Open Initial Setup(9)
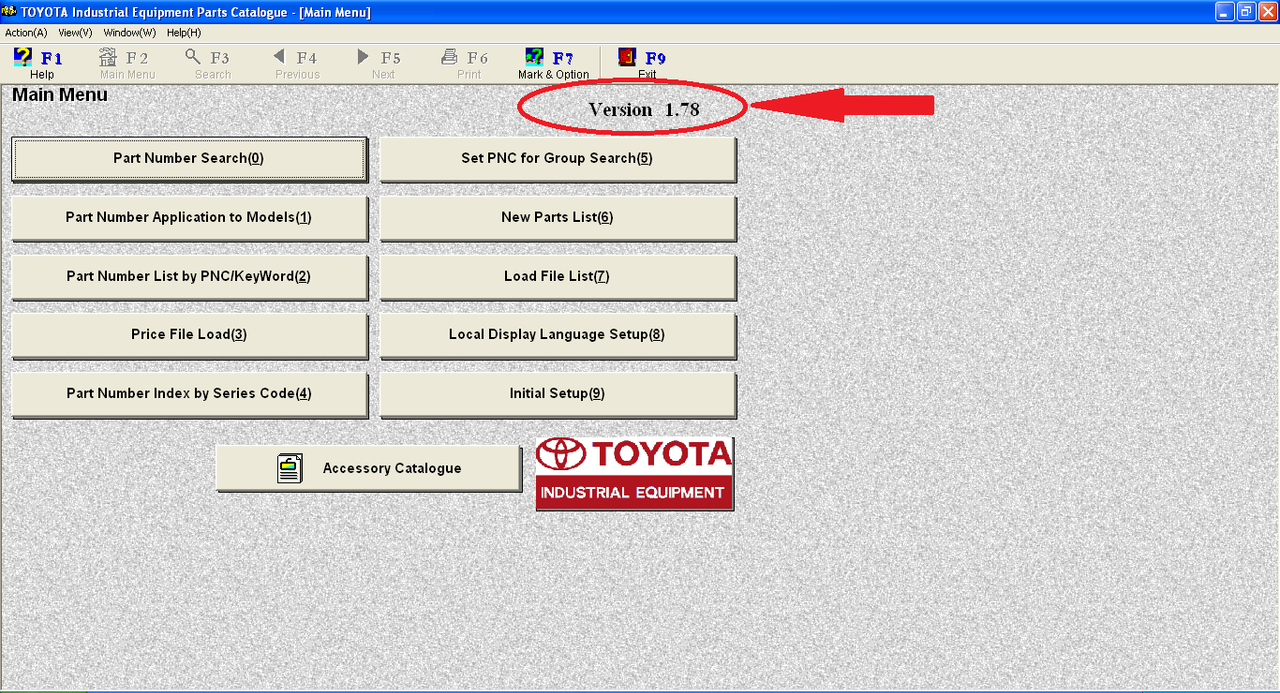The image size is (1280, 693). (x=557, y=394)
